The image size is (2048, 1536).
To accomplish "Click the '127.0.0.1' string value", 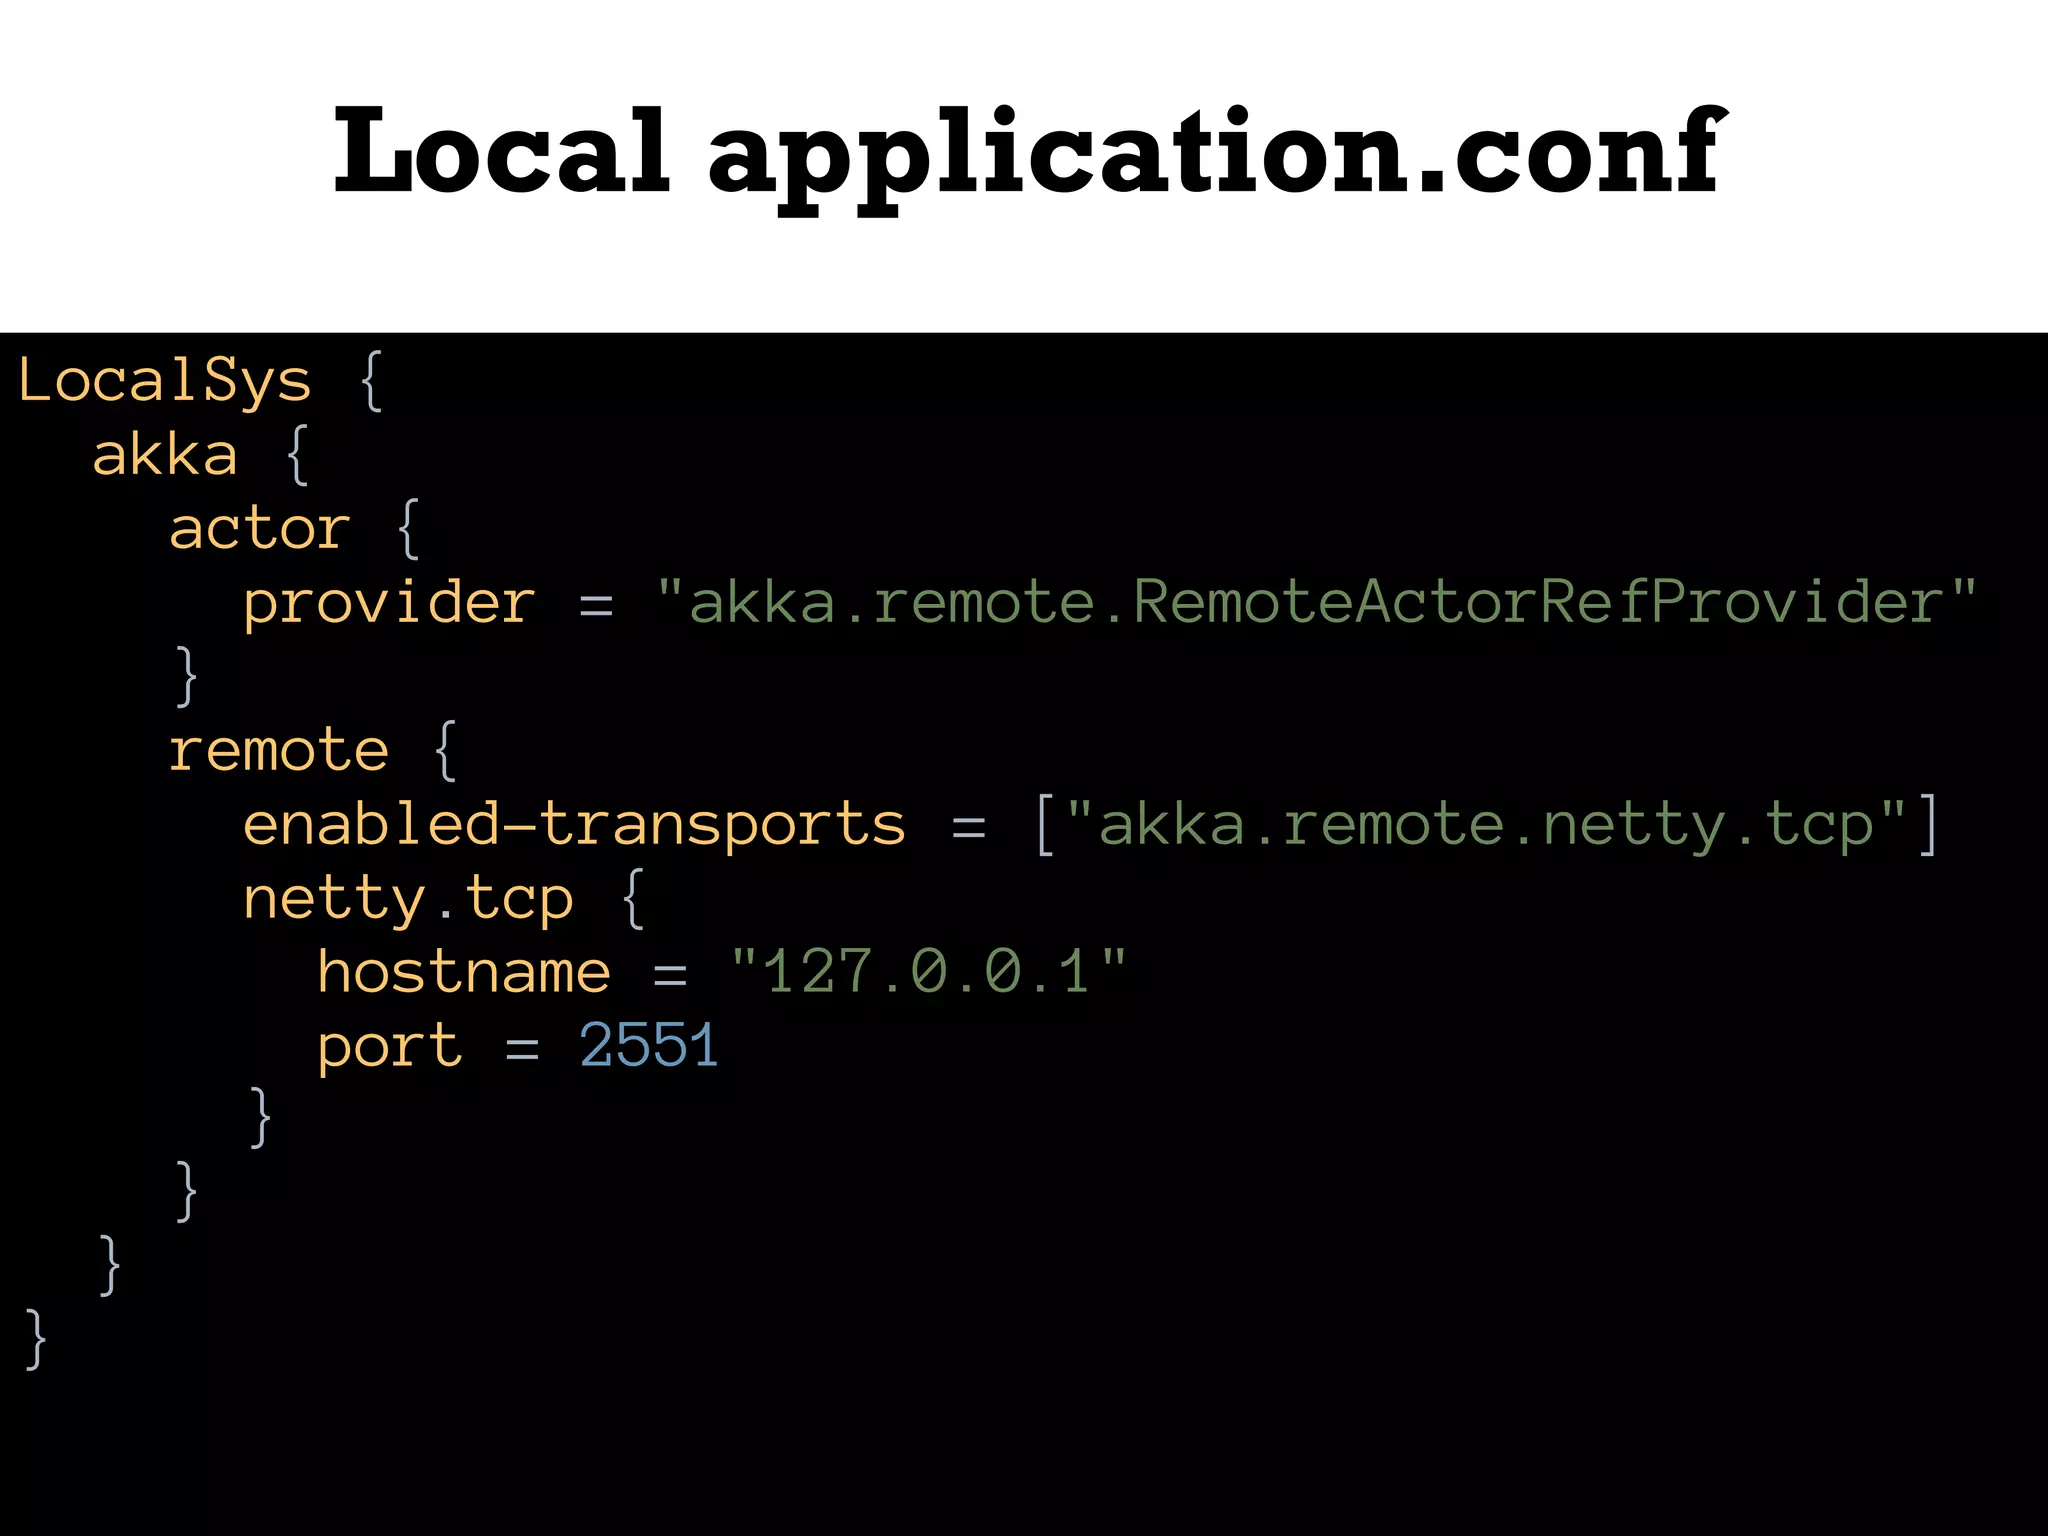I will click(928, 973).
